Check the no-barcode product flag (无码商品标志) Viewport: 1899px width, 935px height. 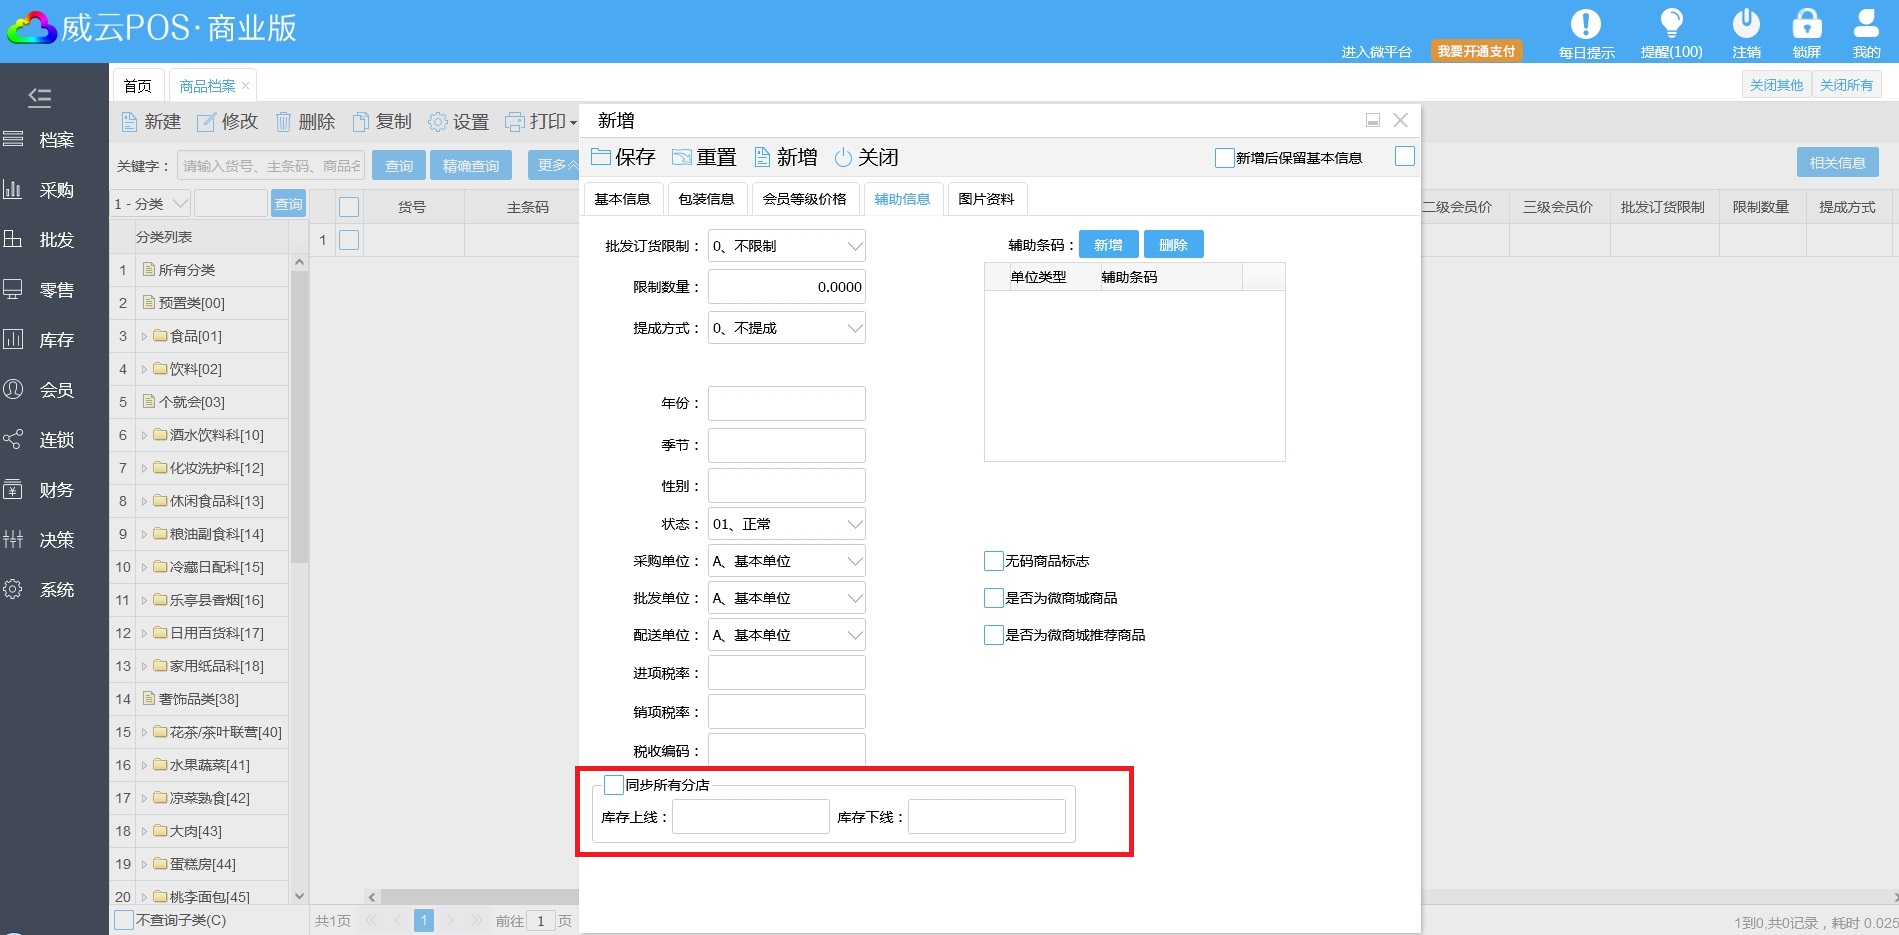point(994,561)
